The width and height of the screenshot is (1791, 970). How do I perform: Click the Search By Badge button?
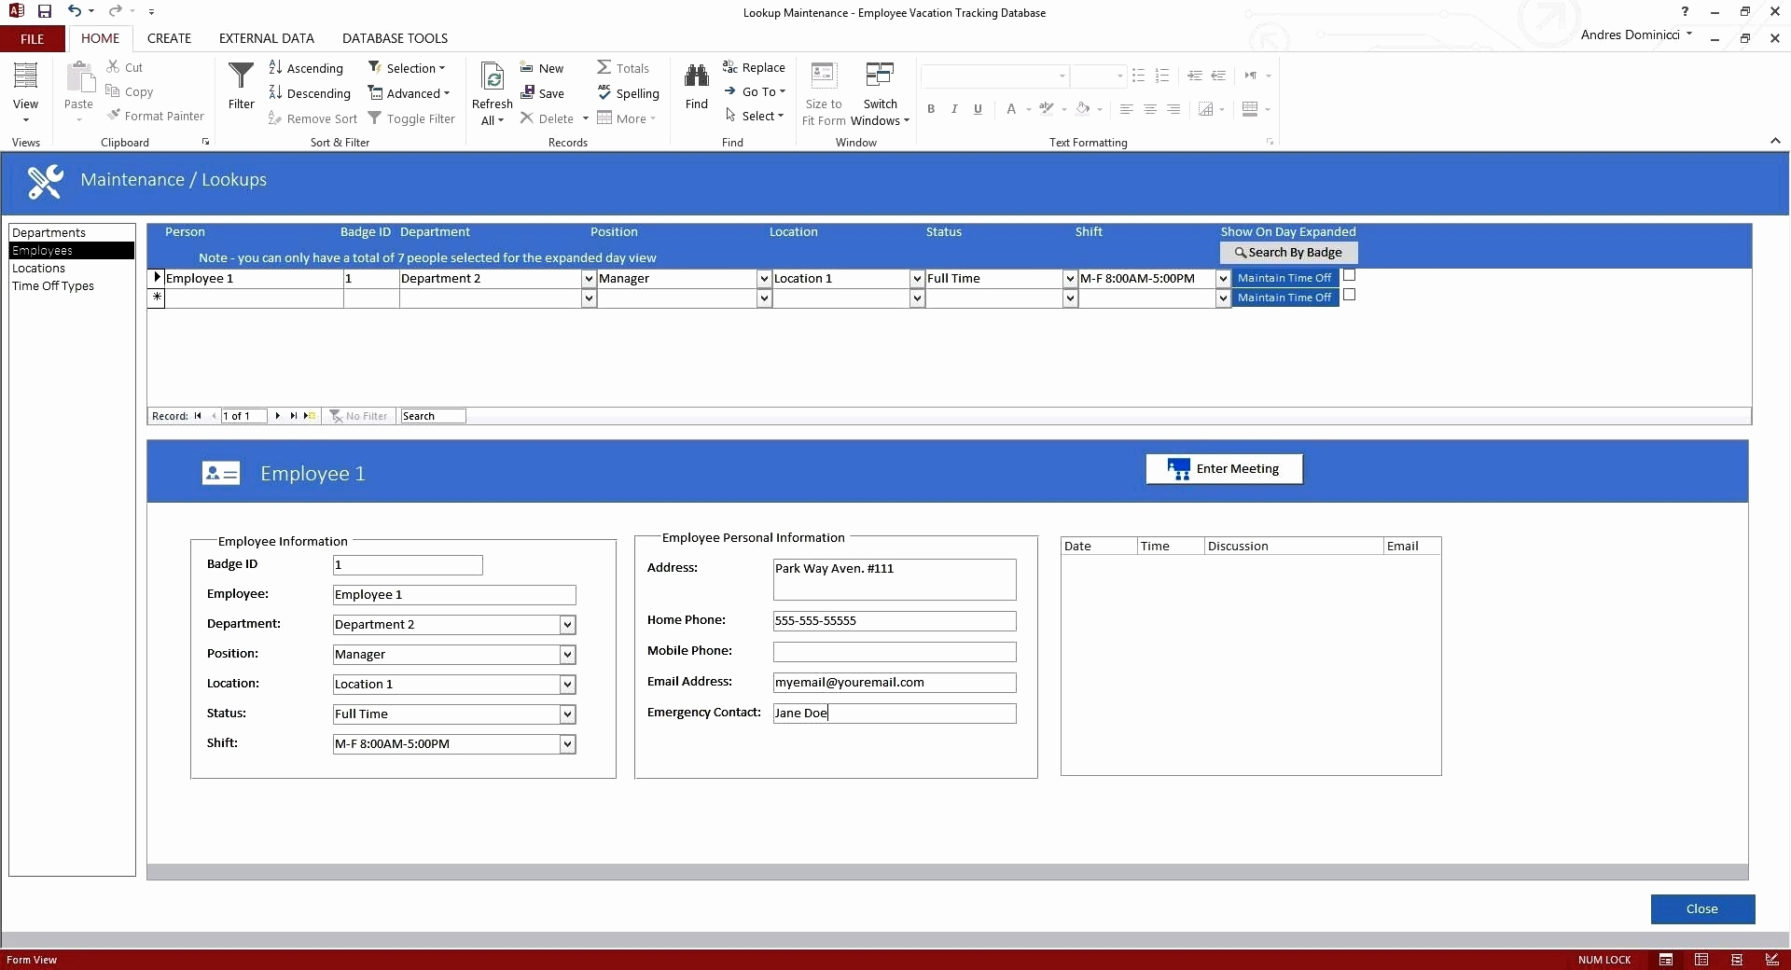[x=1288, y=253]
